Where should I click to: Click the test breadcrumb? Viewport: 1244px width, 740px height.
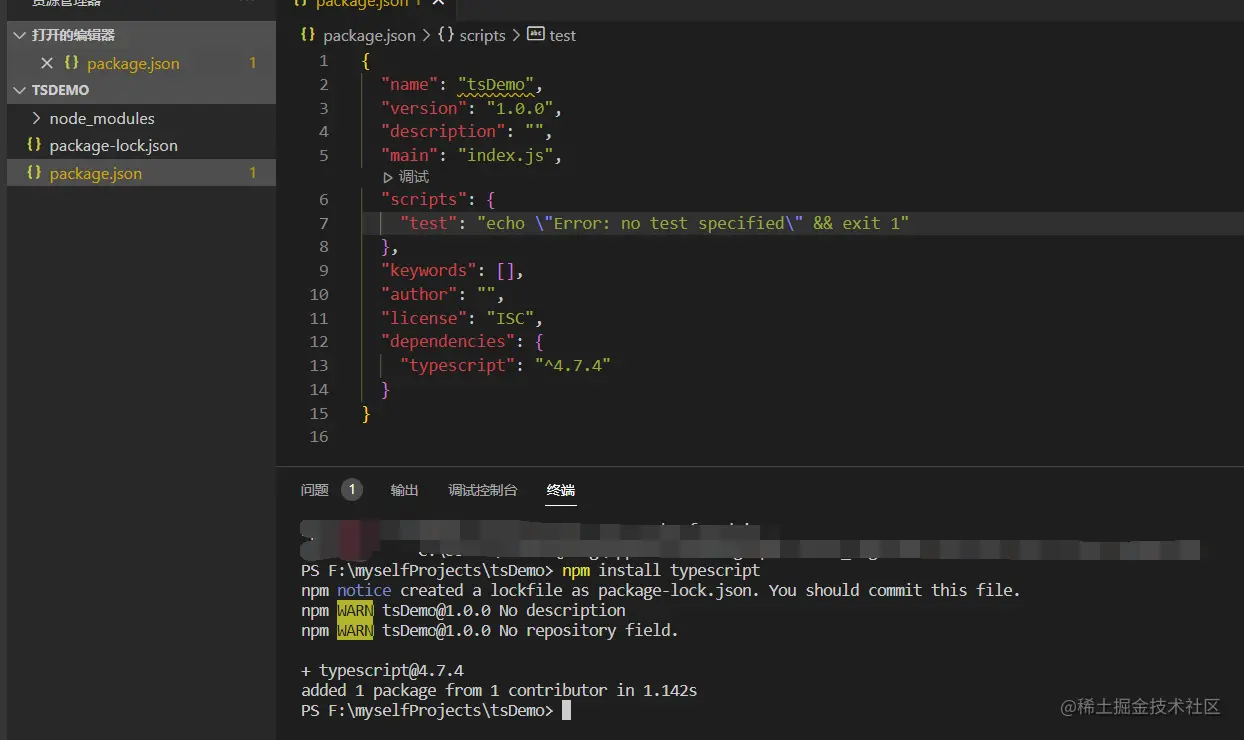coord(563,35)
